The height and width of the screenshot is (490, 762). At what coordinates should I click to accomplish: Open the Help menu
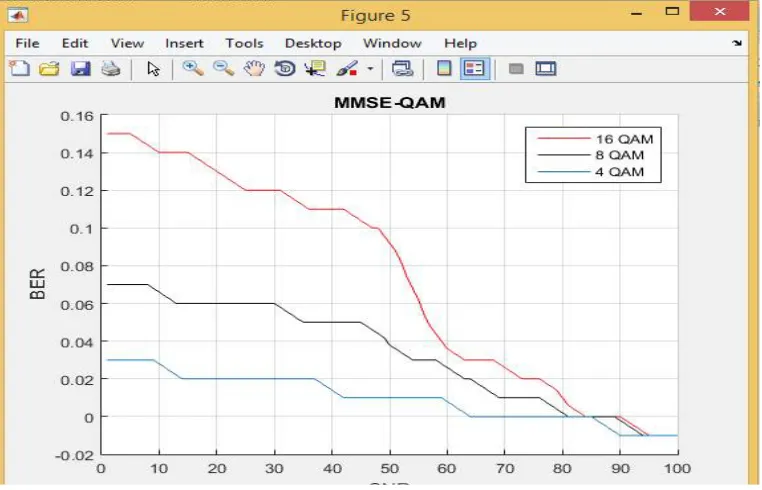click(460, 43)
